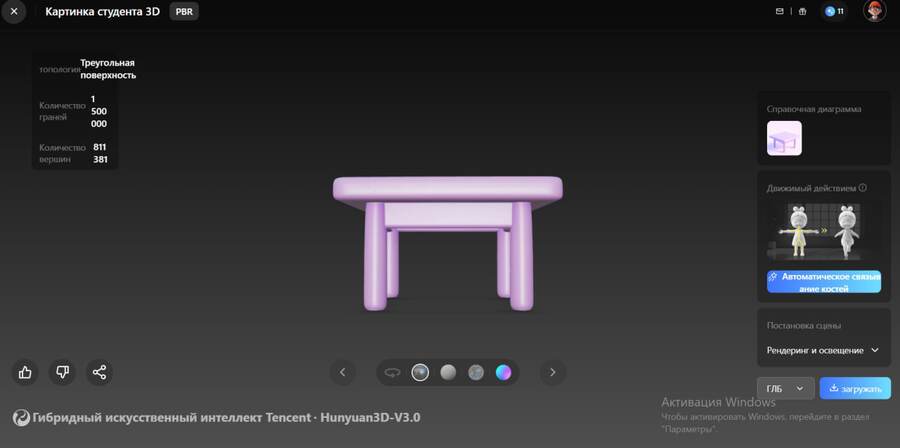Open info icon beside Движимый действием
Image resolution: width=900 pixels, height=448 pixels.
point(863,188)
